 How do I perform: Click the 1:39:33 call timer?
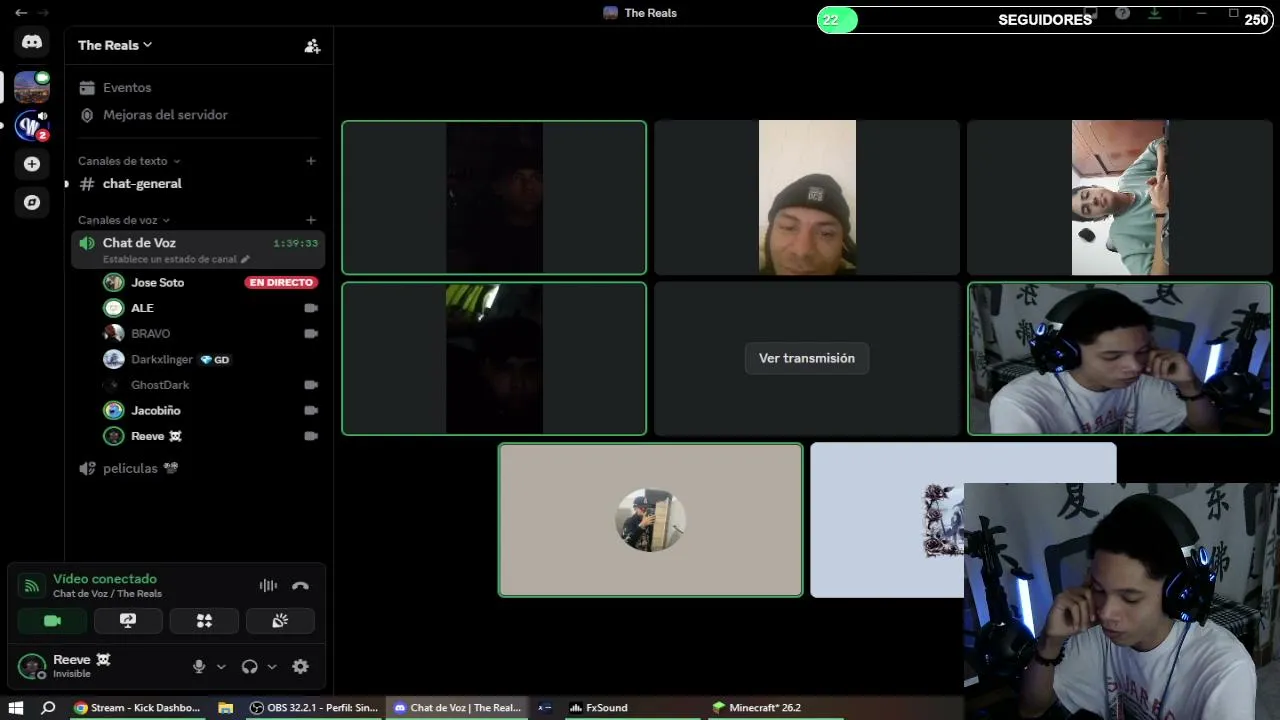click(x=295, y=243)
